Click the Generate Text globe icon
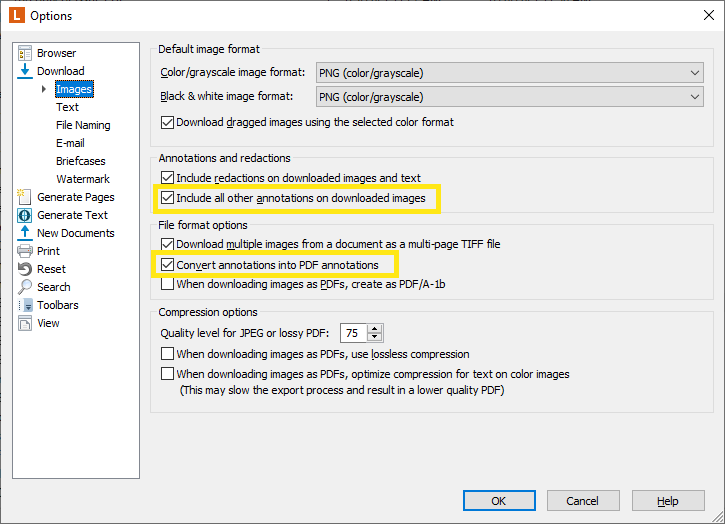Screen dimensions: 725x524 (25, 215)
